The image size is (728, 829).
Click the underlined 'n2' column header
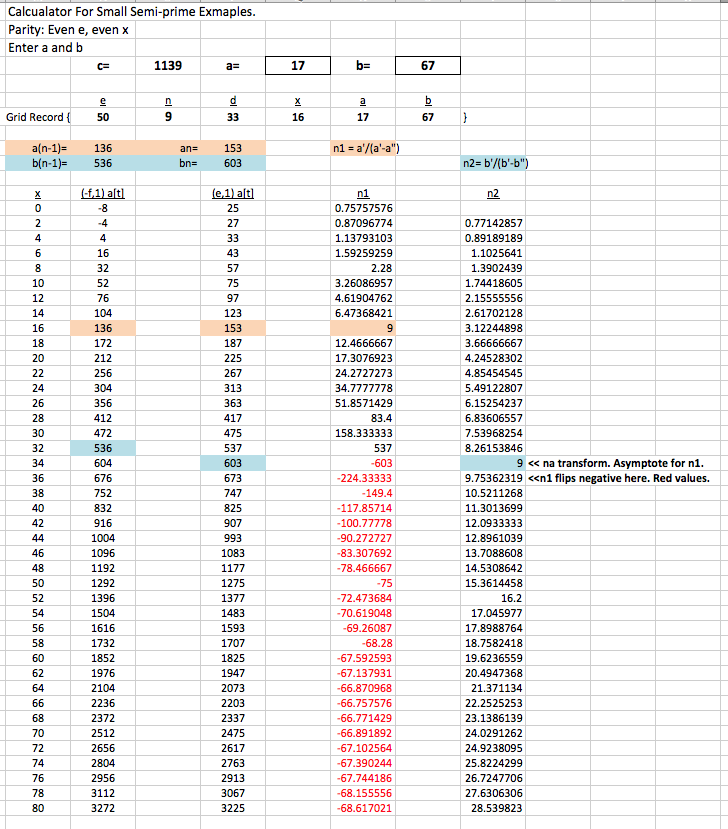[493, 194]
